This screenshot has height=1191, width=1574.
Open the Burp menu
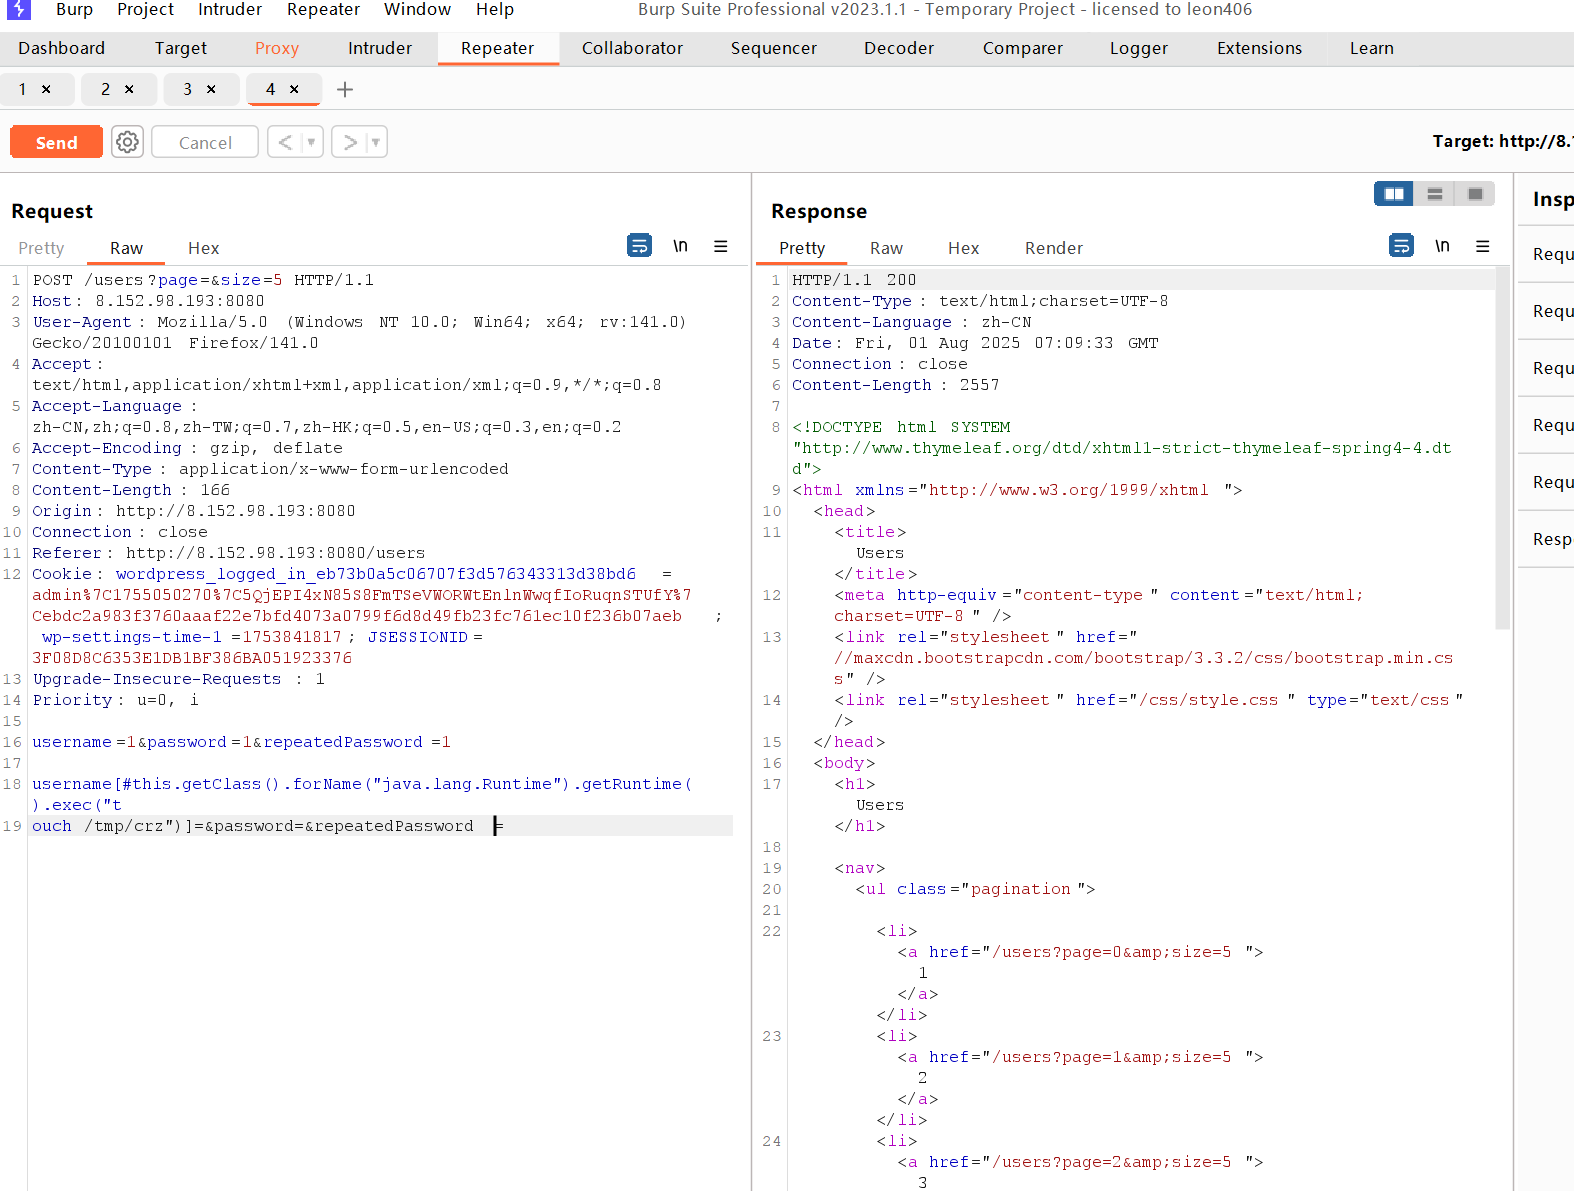pyautogui.click(x=74, y=10)
